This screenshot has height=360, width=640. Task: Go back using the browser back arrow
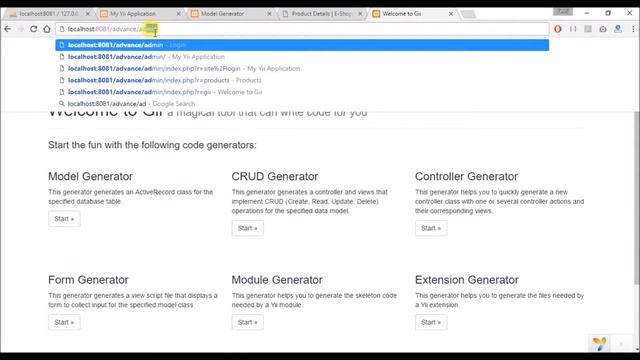[7, 29]
